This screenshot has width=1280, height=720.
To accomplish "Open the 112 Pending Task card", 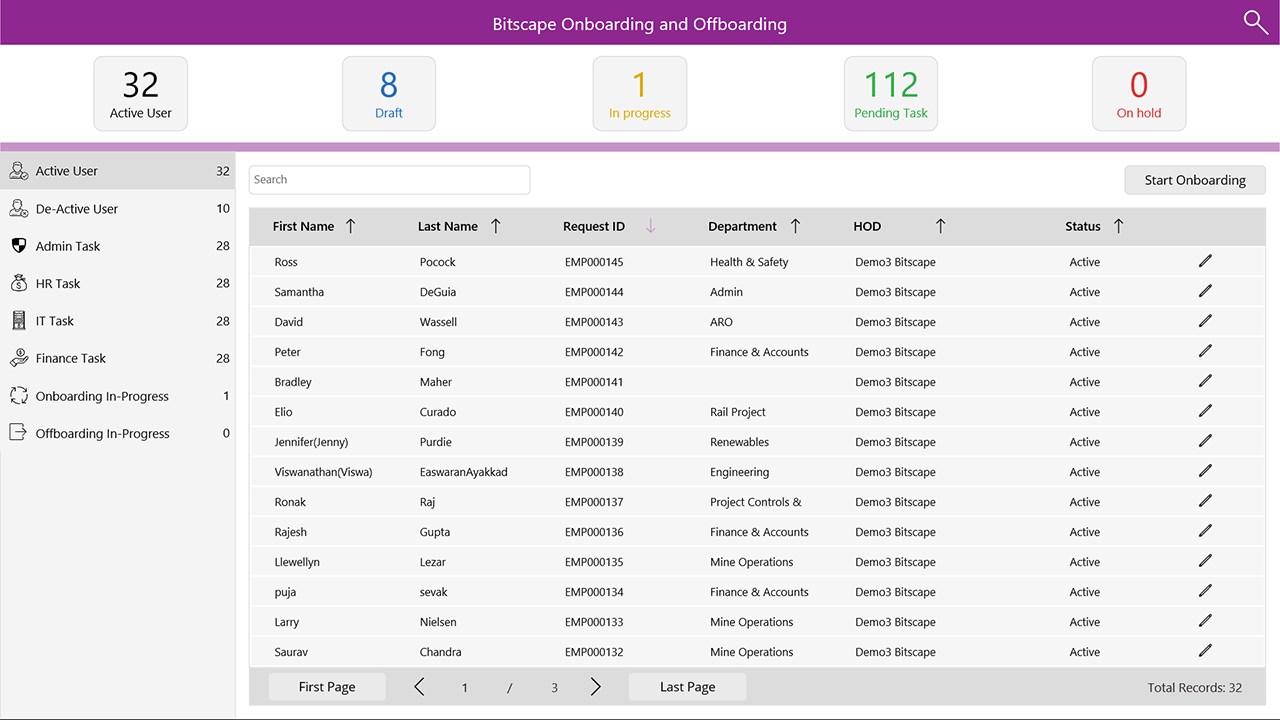I will [891, 93].
